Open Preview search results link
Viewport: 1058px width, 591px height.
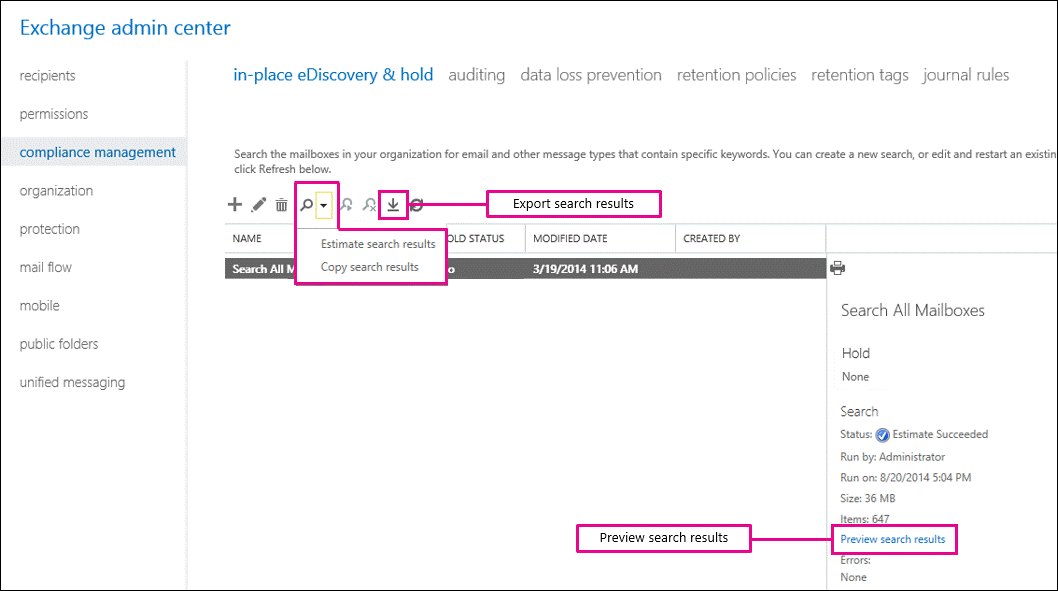pyautogui.click(x=893, y=539)
